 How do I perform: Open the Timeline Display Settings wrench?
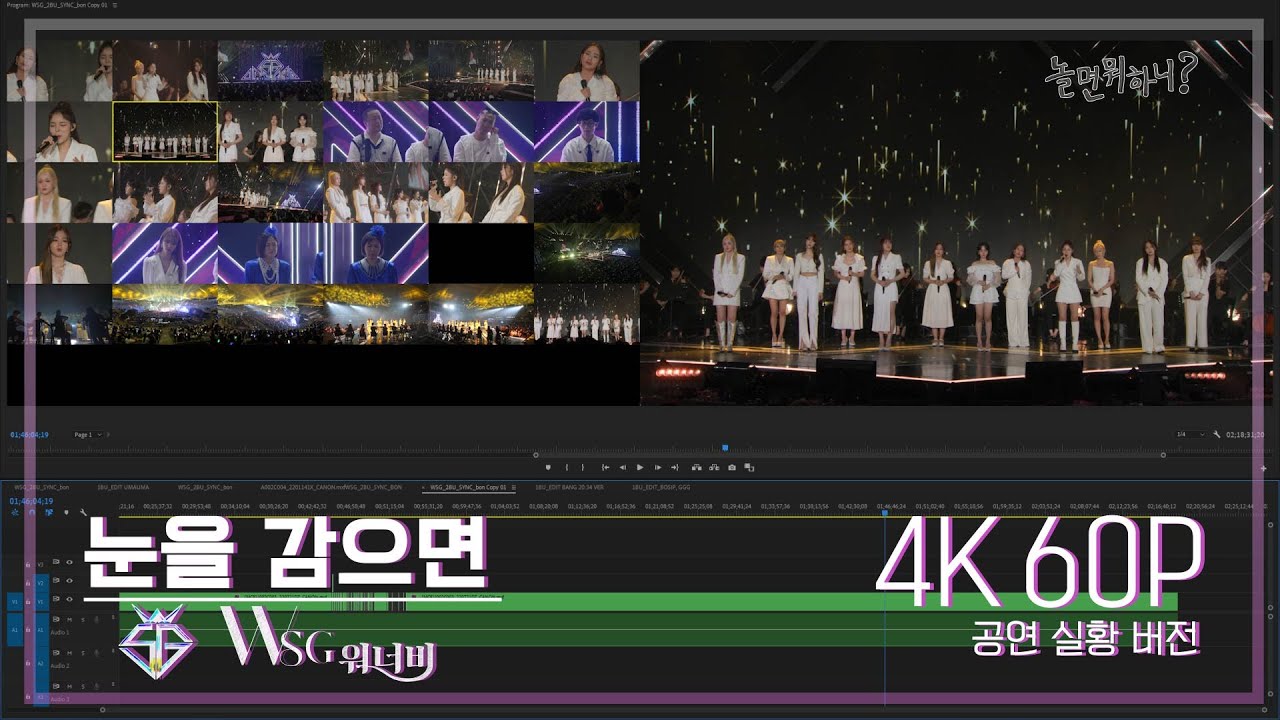pyautogui.click(x=83, y=512)
